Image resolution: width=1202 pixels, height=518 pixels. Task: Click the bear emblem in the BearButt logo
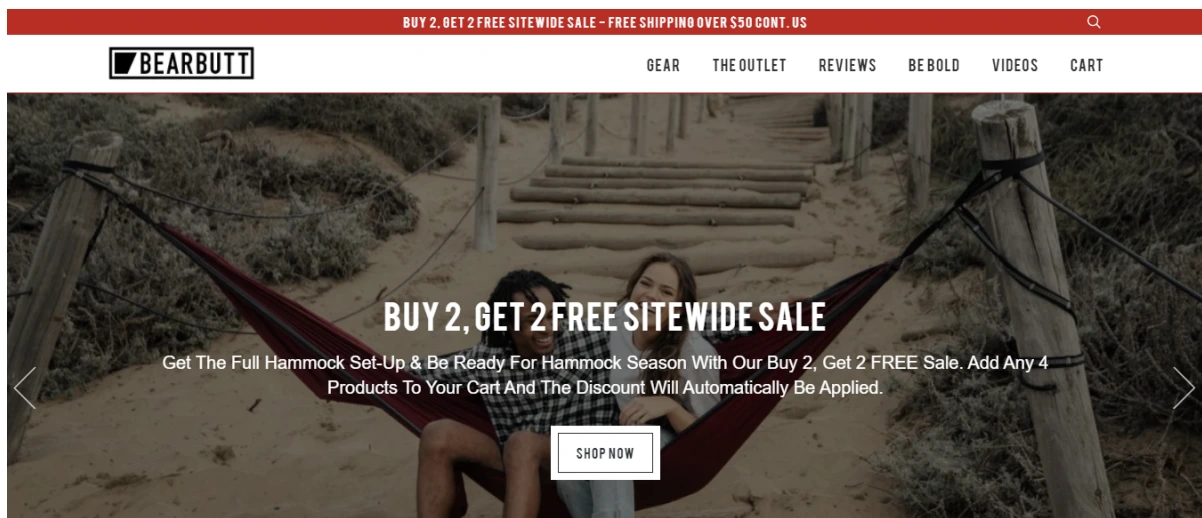click(124, 64)
